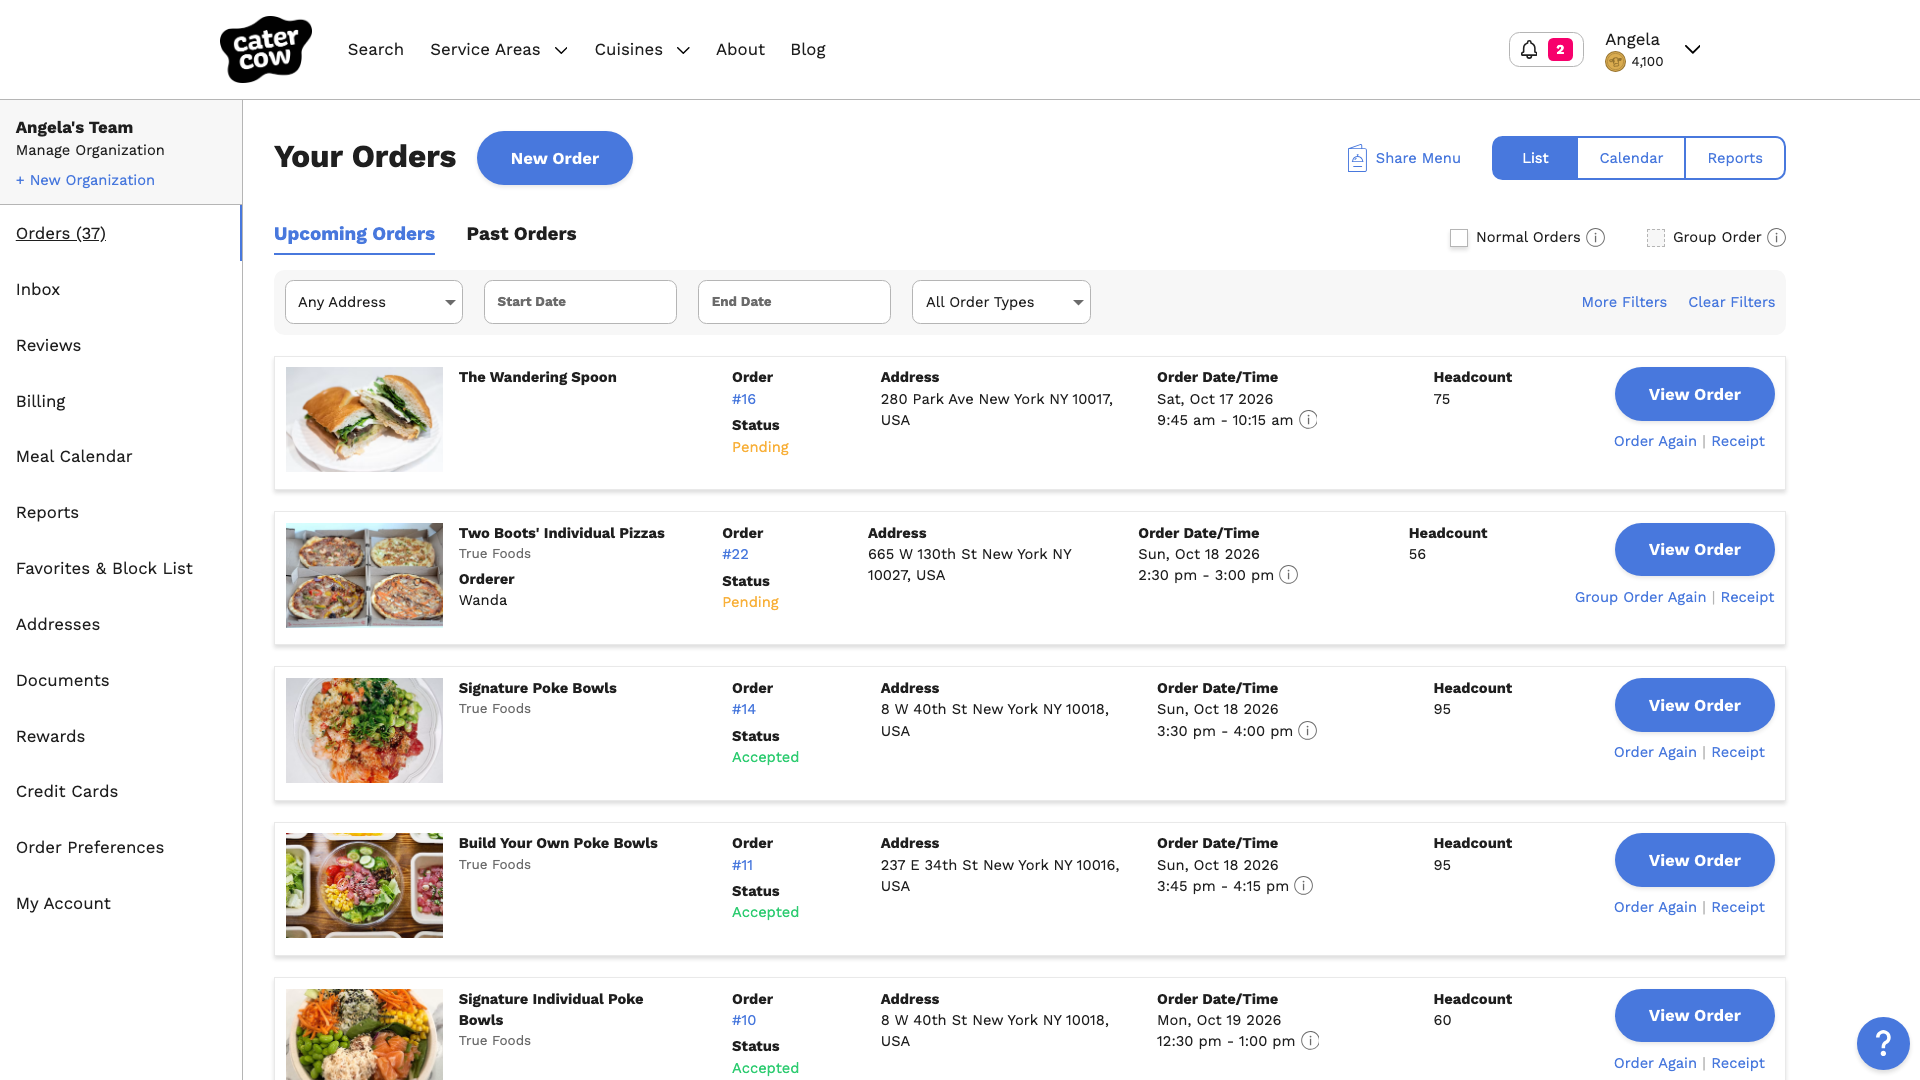Open Meal Calendar in sidebar
Screen dimensions: 1920x1080
[74, 456]
